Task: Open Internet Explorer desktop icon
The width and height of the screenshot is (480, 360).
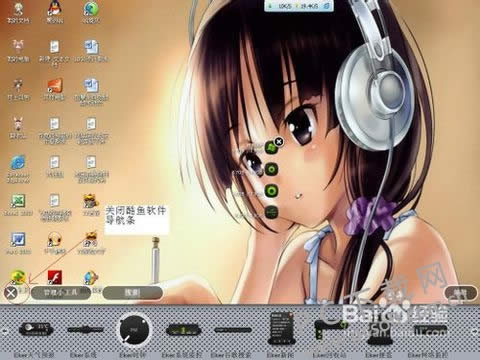Action: (x=18, y=163)
